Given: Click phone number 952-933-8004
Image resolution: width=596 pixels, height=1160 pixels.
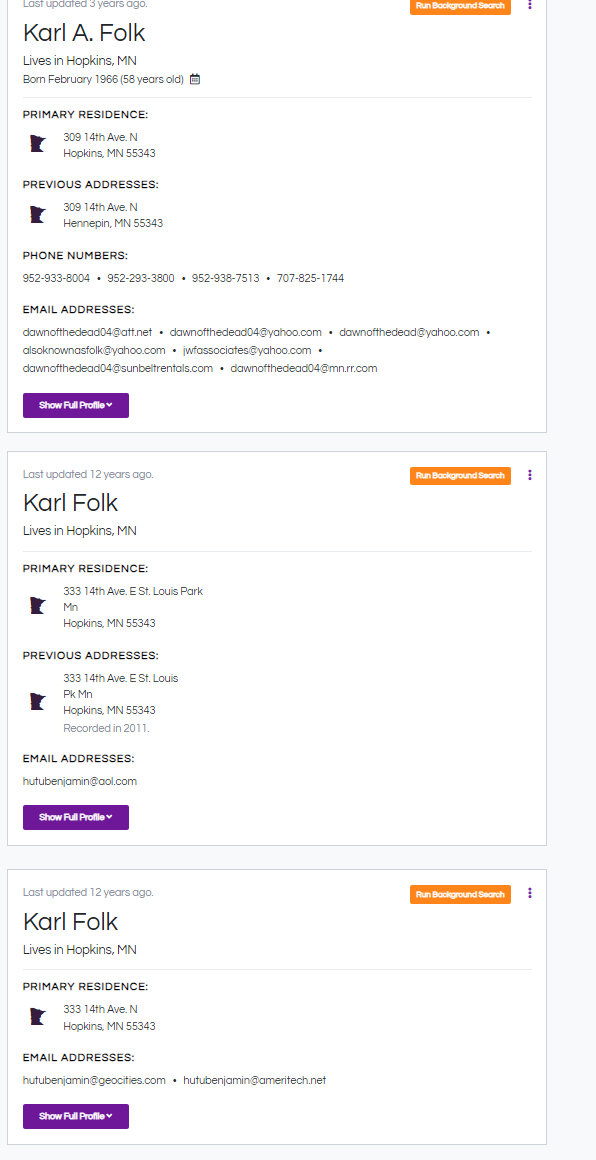Looking at the screenshot, I should pos(56,278).
